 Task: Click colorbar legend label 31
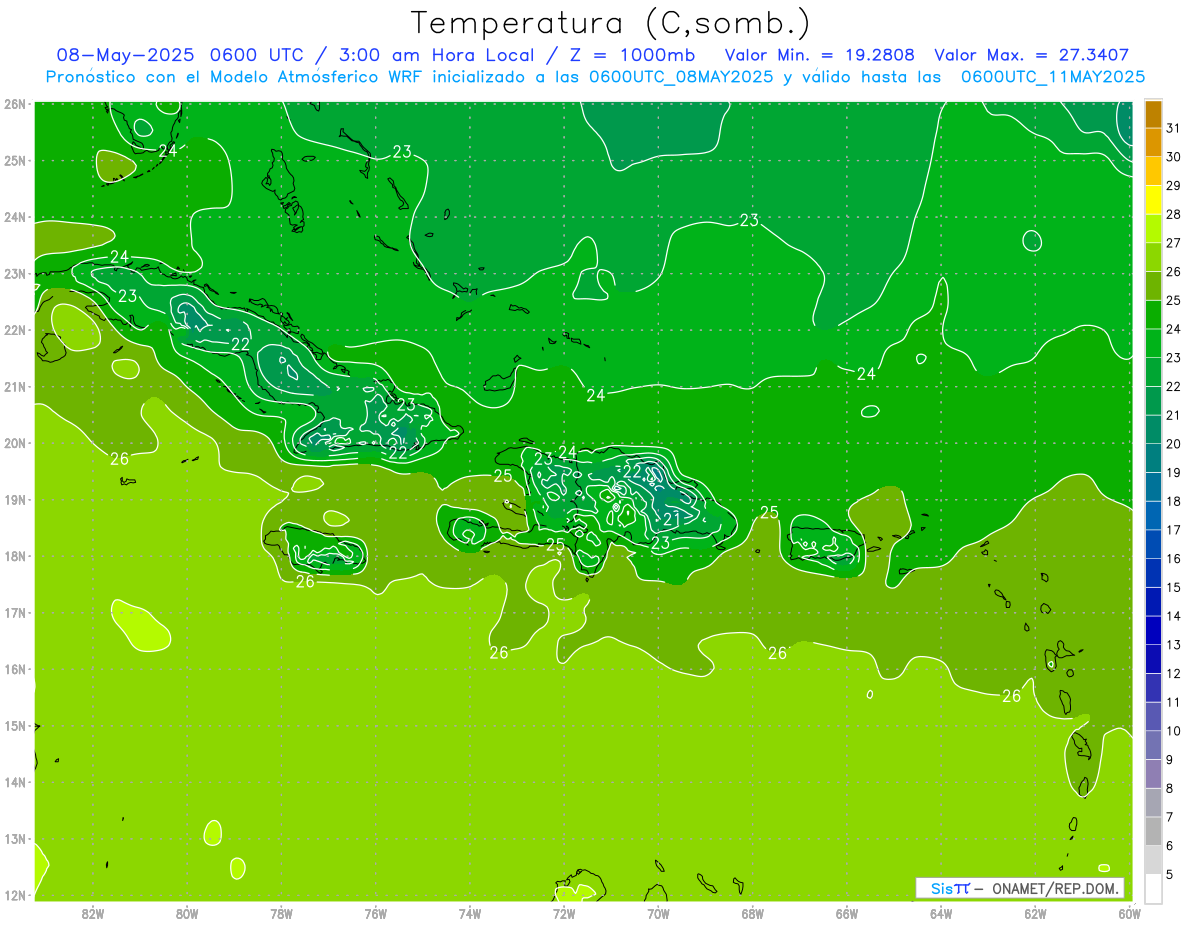1173,128
